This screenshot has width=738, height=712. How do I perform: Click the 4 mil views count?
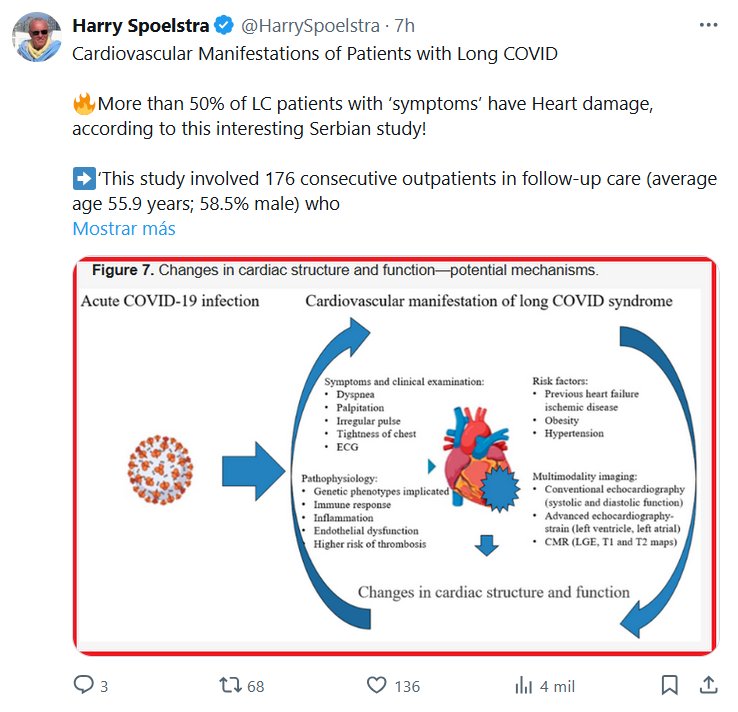coord(557,686)
